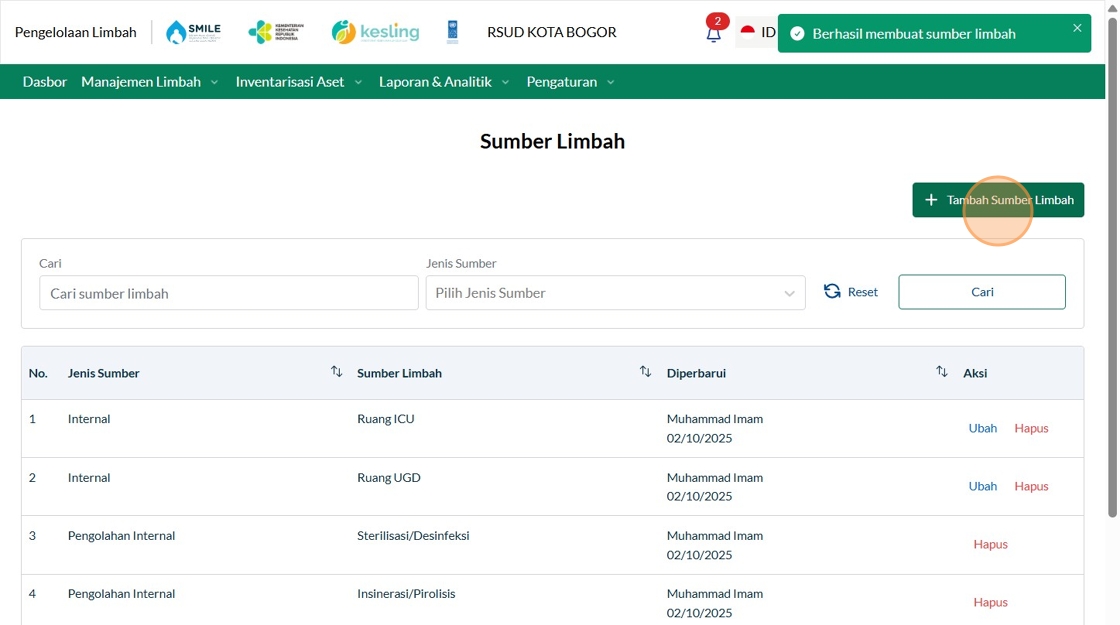
Task: Click the No. column header
Action: tap(38, 373)
